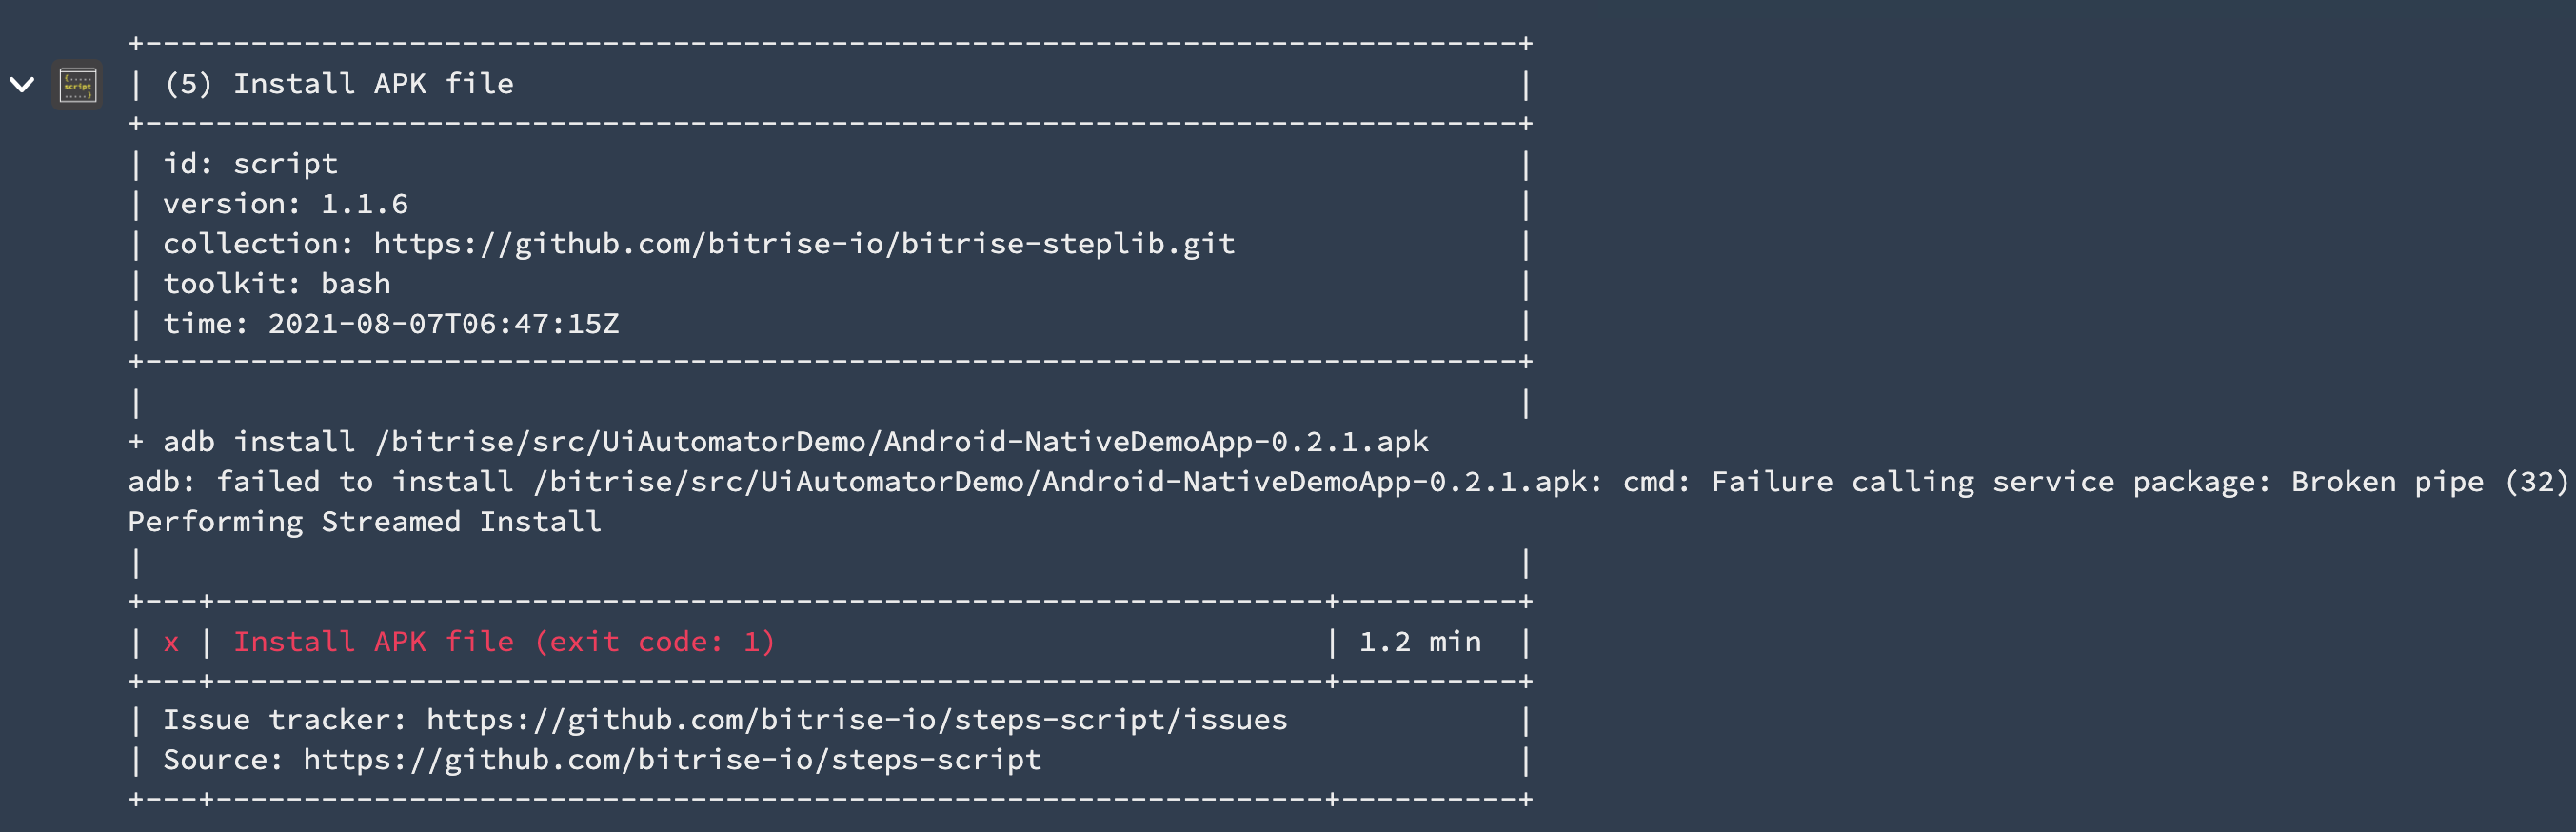
Task: Click the "(5) Install APK file" step title
Action: [339, 84]
